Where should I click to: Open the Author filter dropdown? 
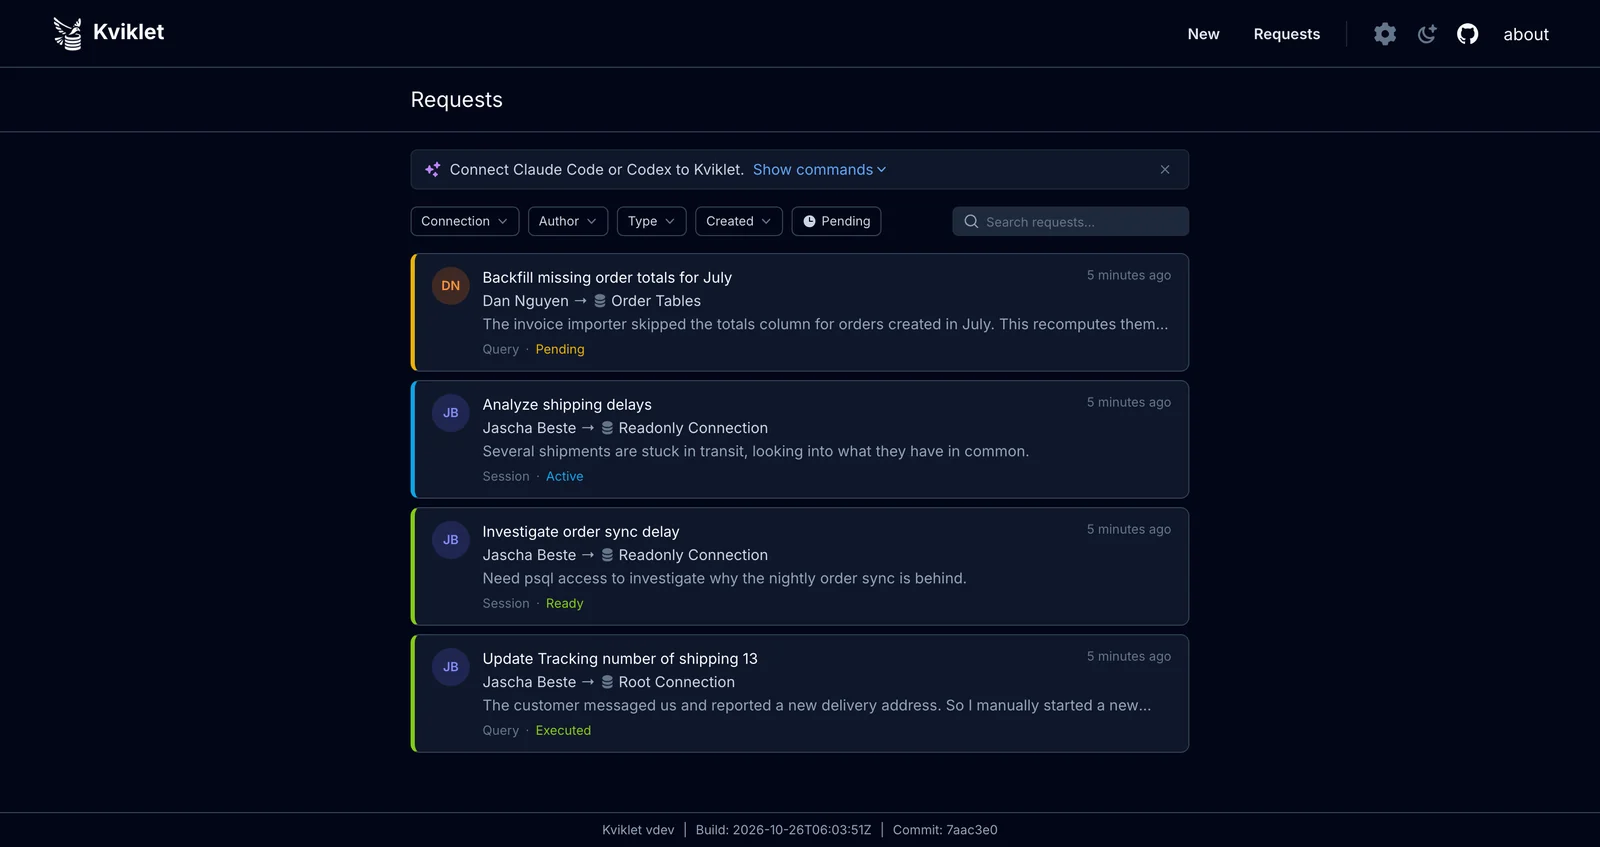[568, 221]
